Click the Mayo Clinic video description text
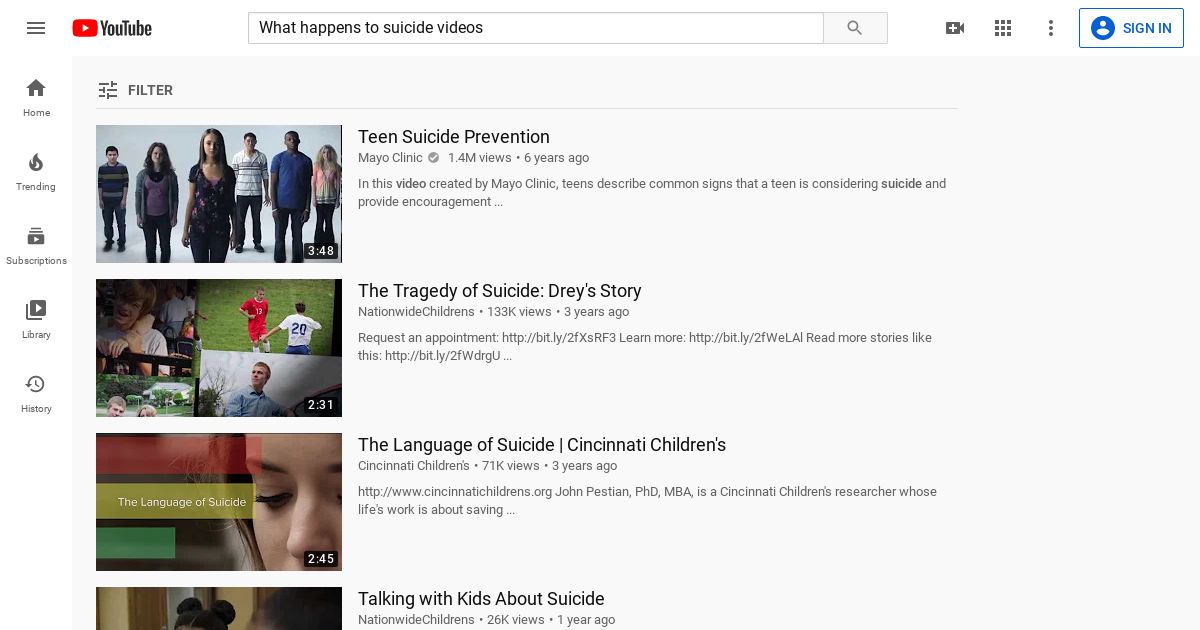Image resolution: width=1200 pixels, height=630 pixels. coord(652,193)
